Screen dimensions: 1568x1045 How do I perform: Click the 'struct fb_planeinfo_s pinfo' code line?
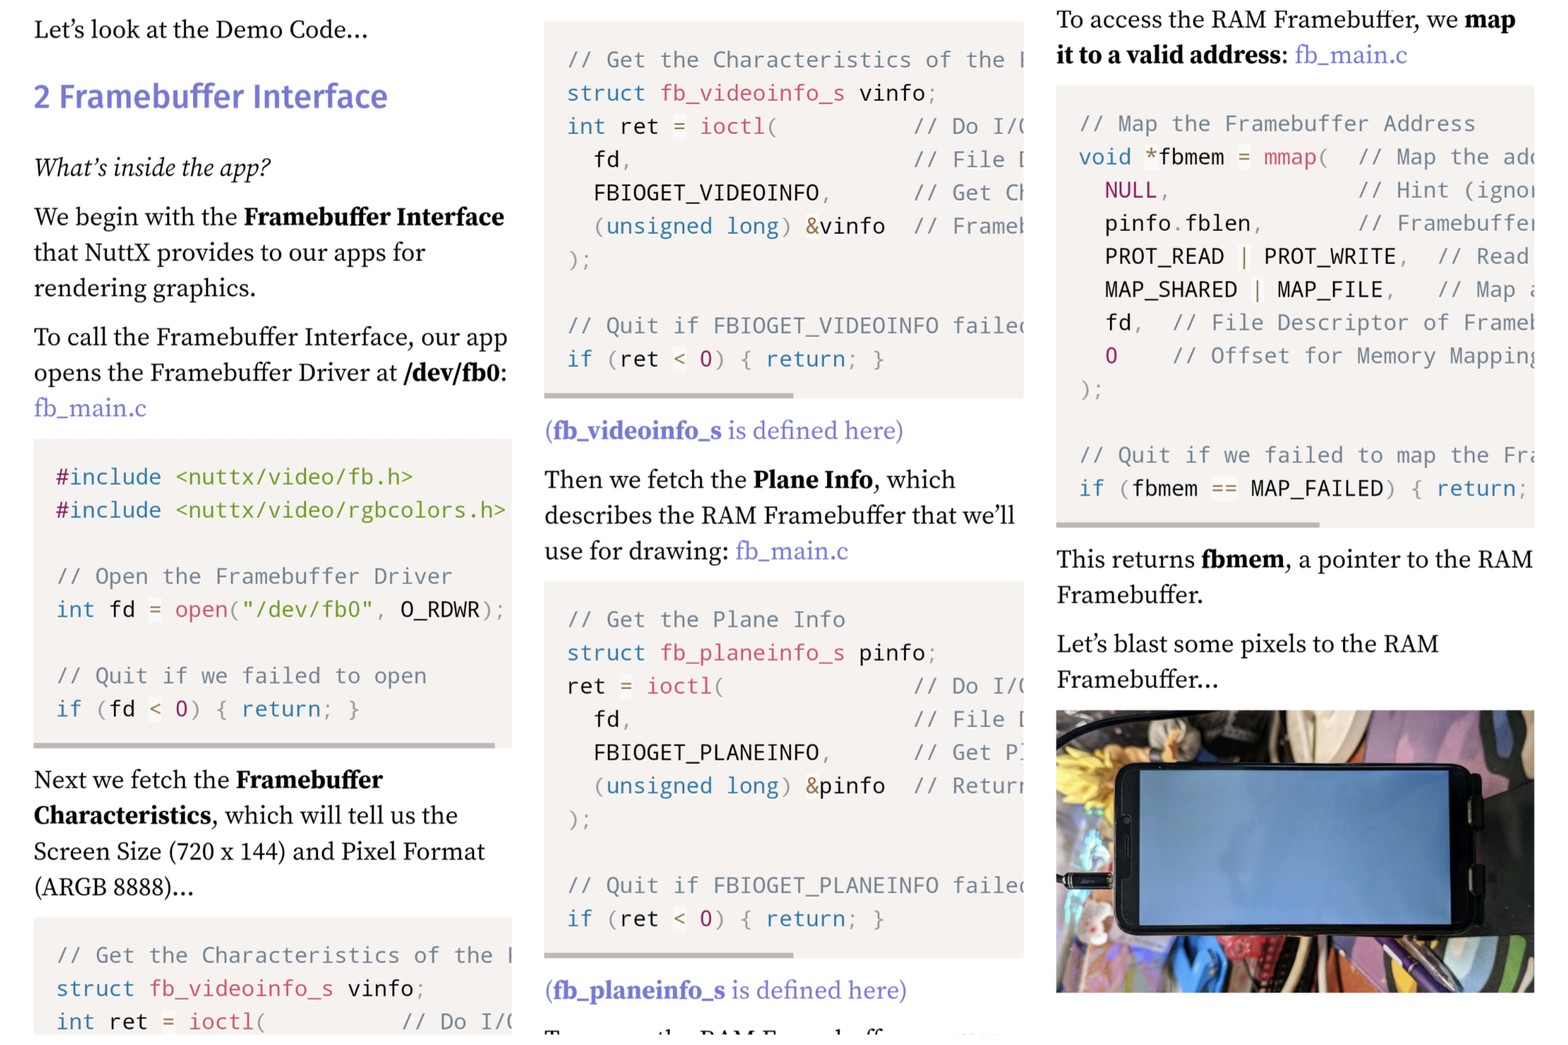tap(750, 653)
